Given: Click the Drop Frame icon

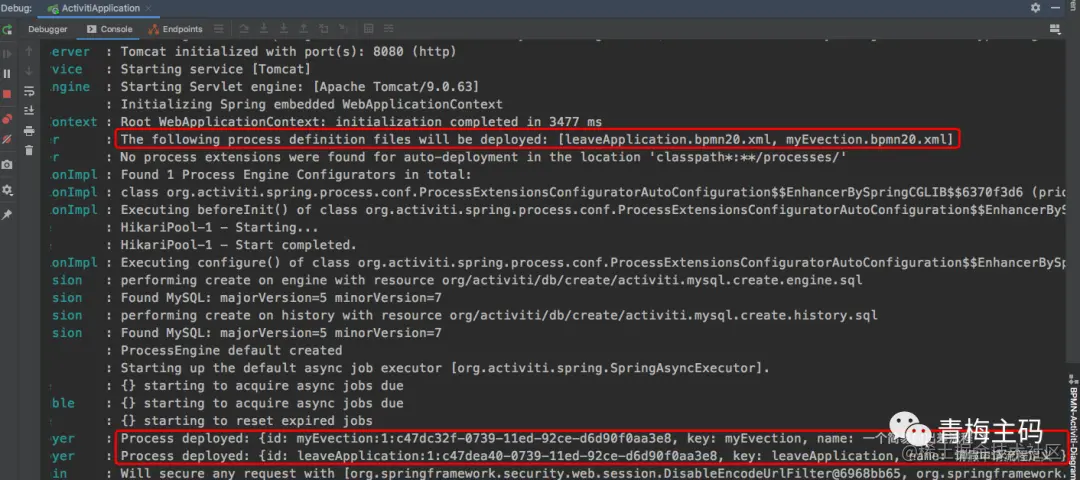Looking at the screenshot, I should tap(324, 29).
